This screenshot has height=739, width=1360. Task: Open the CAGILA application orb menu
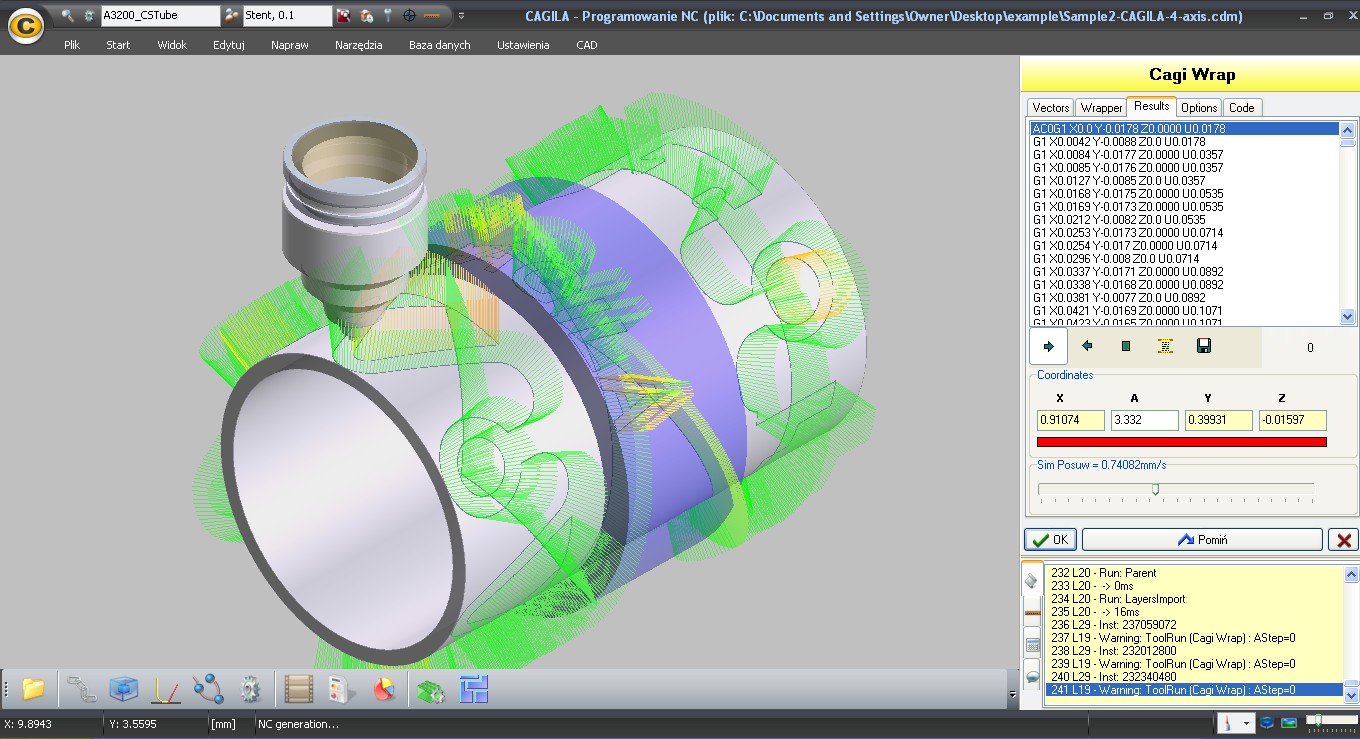tap(25, 24)
